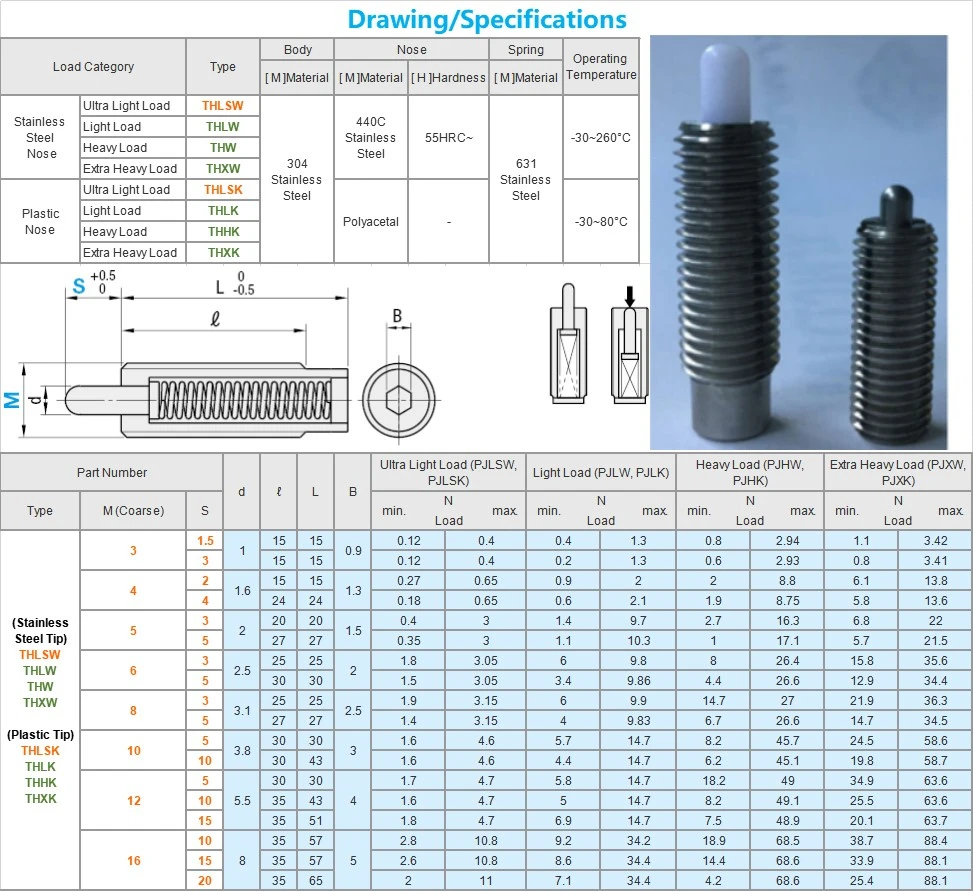Click the 65 value in L column
The height and width of the screenshot is (891, 973).
[x=316, y=880]
